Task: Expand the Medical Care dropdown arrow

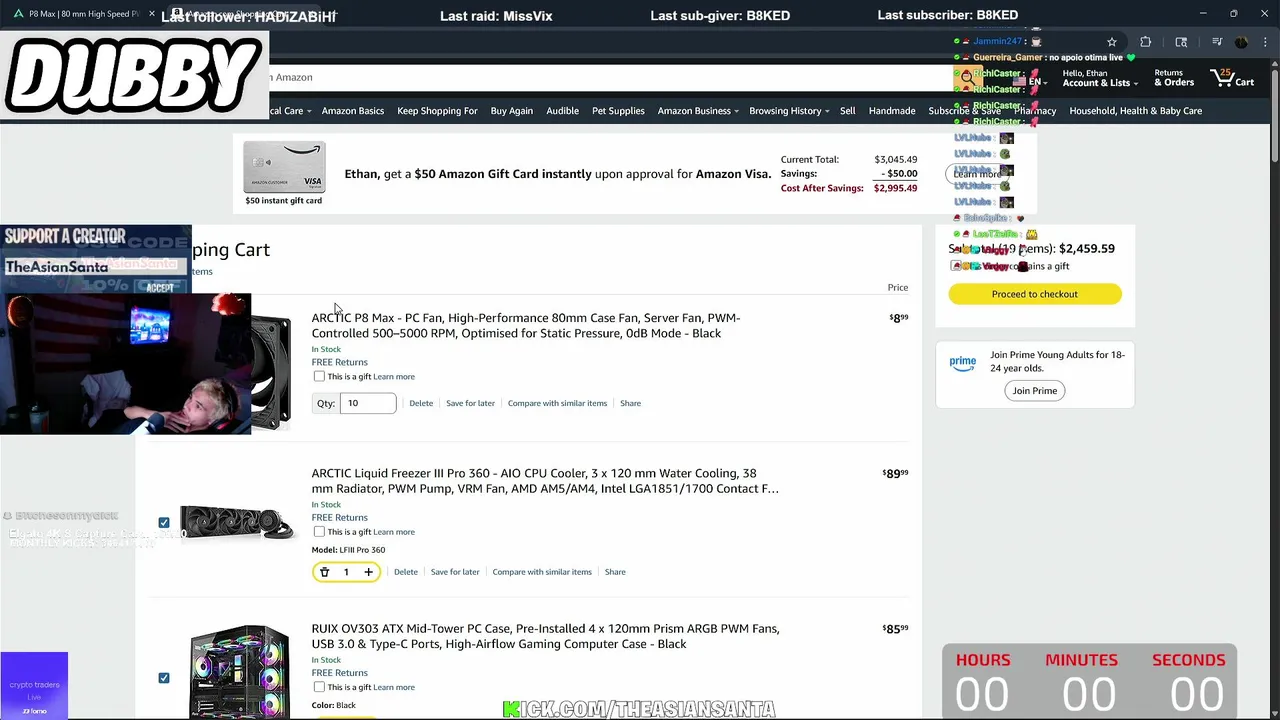Action: [x=309, y=111]
